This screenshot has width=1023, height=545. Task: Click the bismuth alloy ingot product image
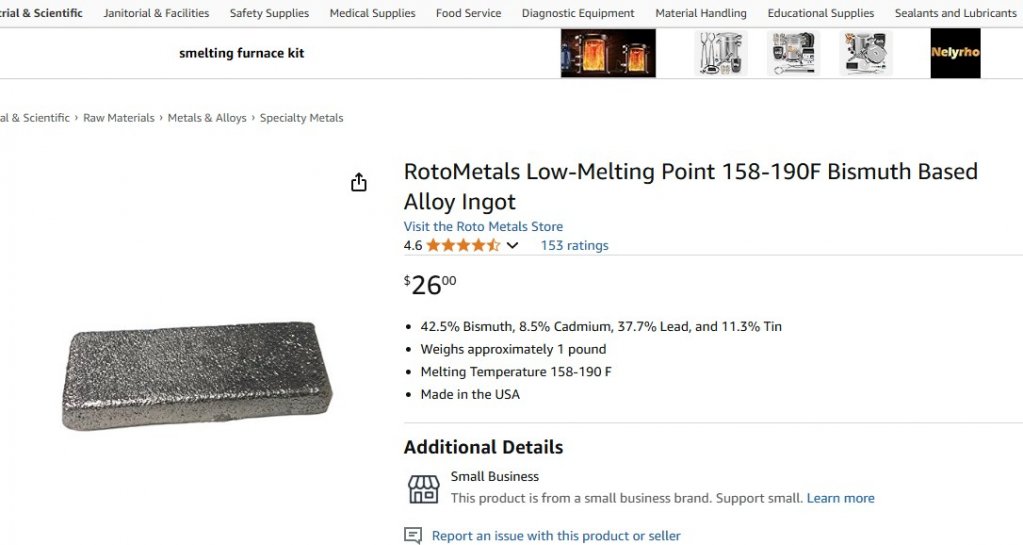[x=197, y=376]
